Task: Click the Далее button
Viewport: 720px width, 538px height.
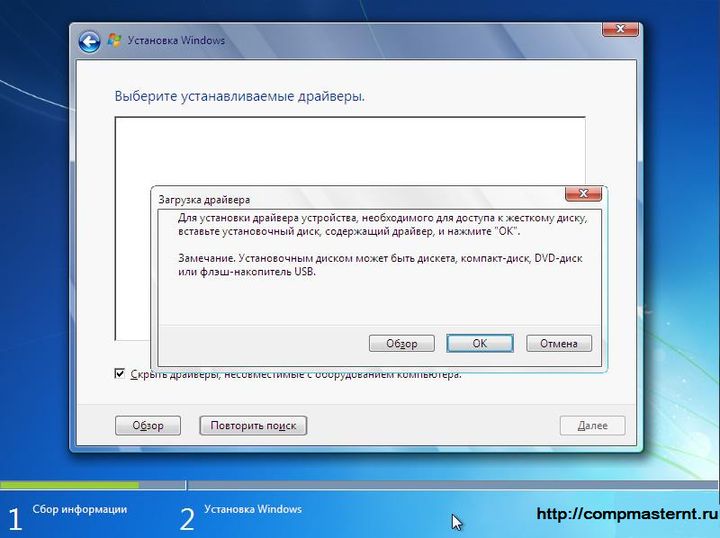Action: 592,426
